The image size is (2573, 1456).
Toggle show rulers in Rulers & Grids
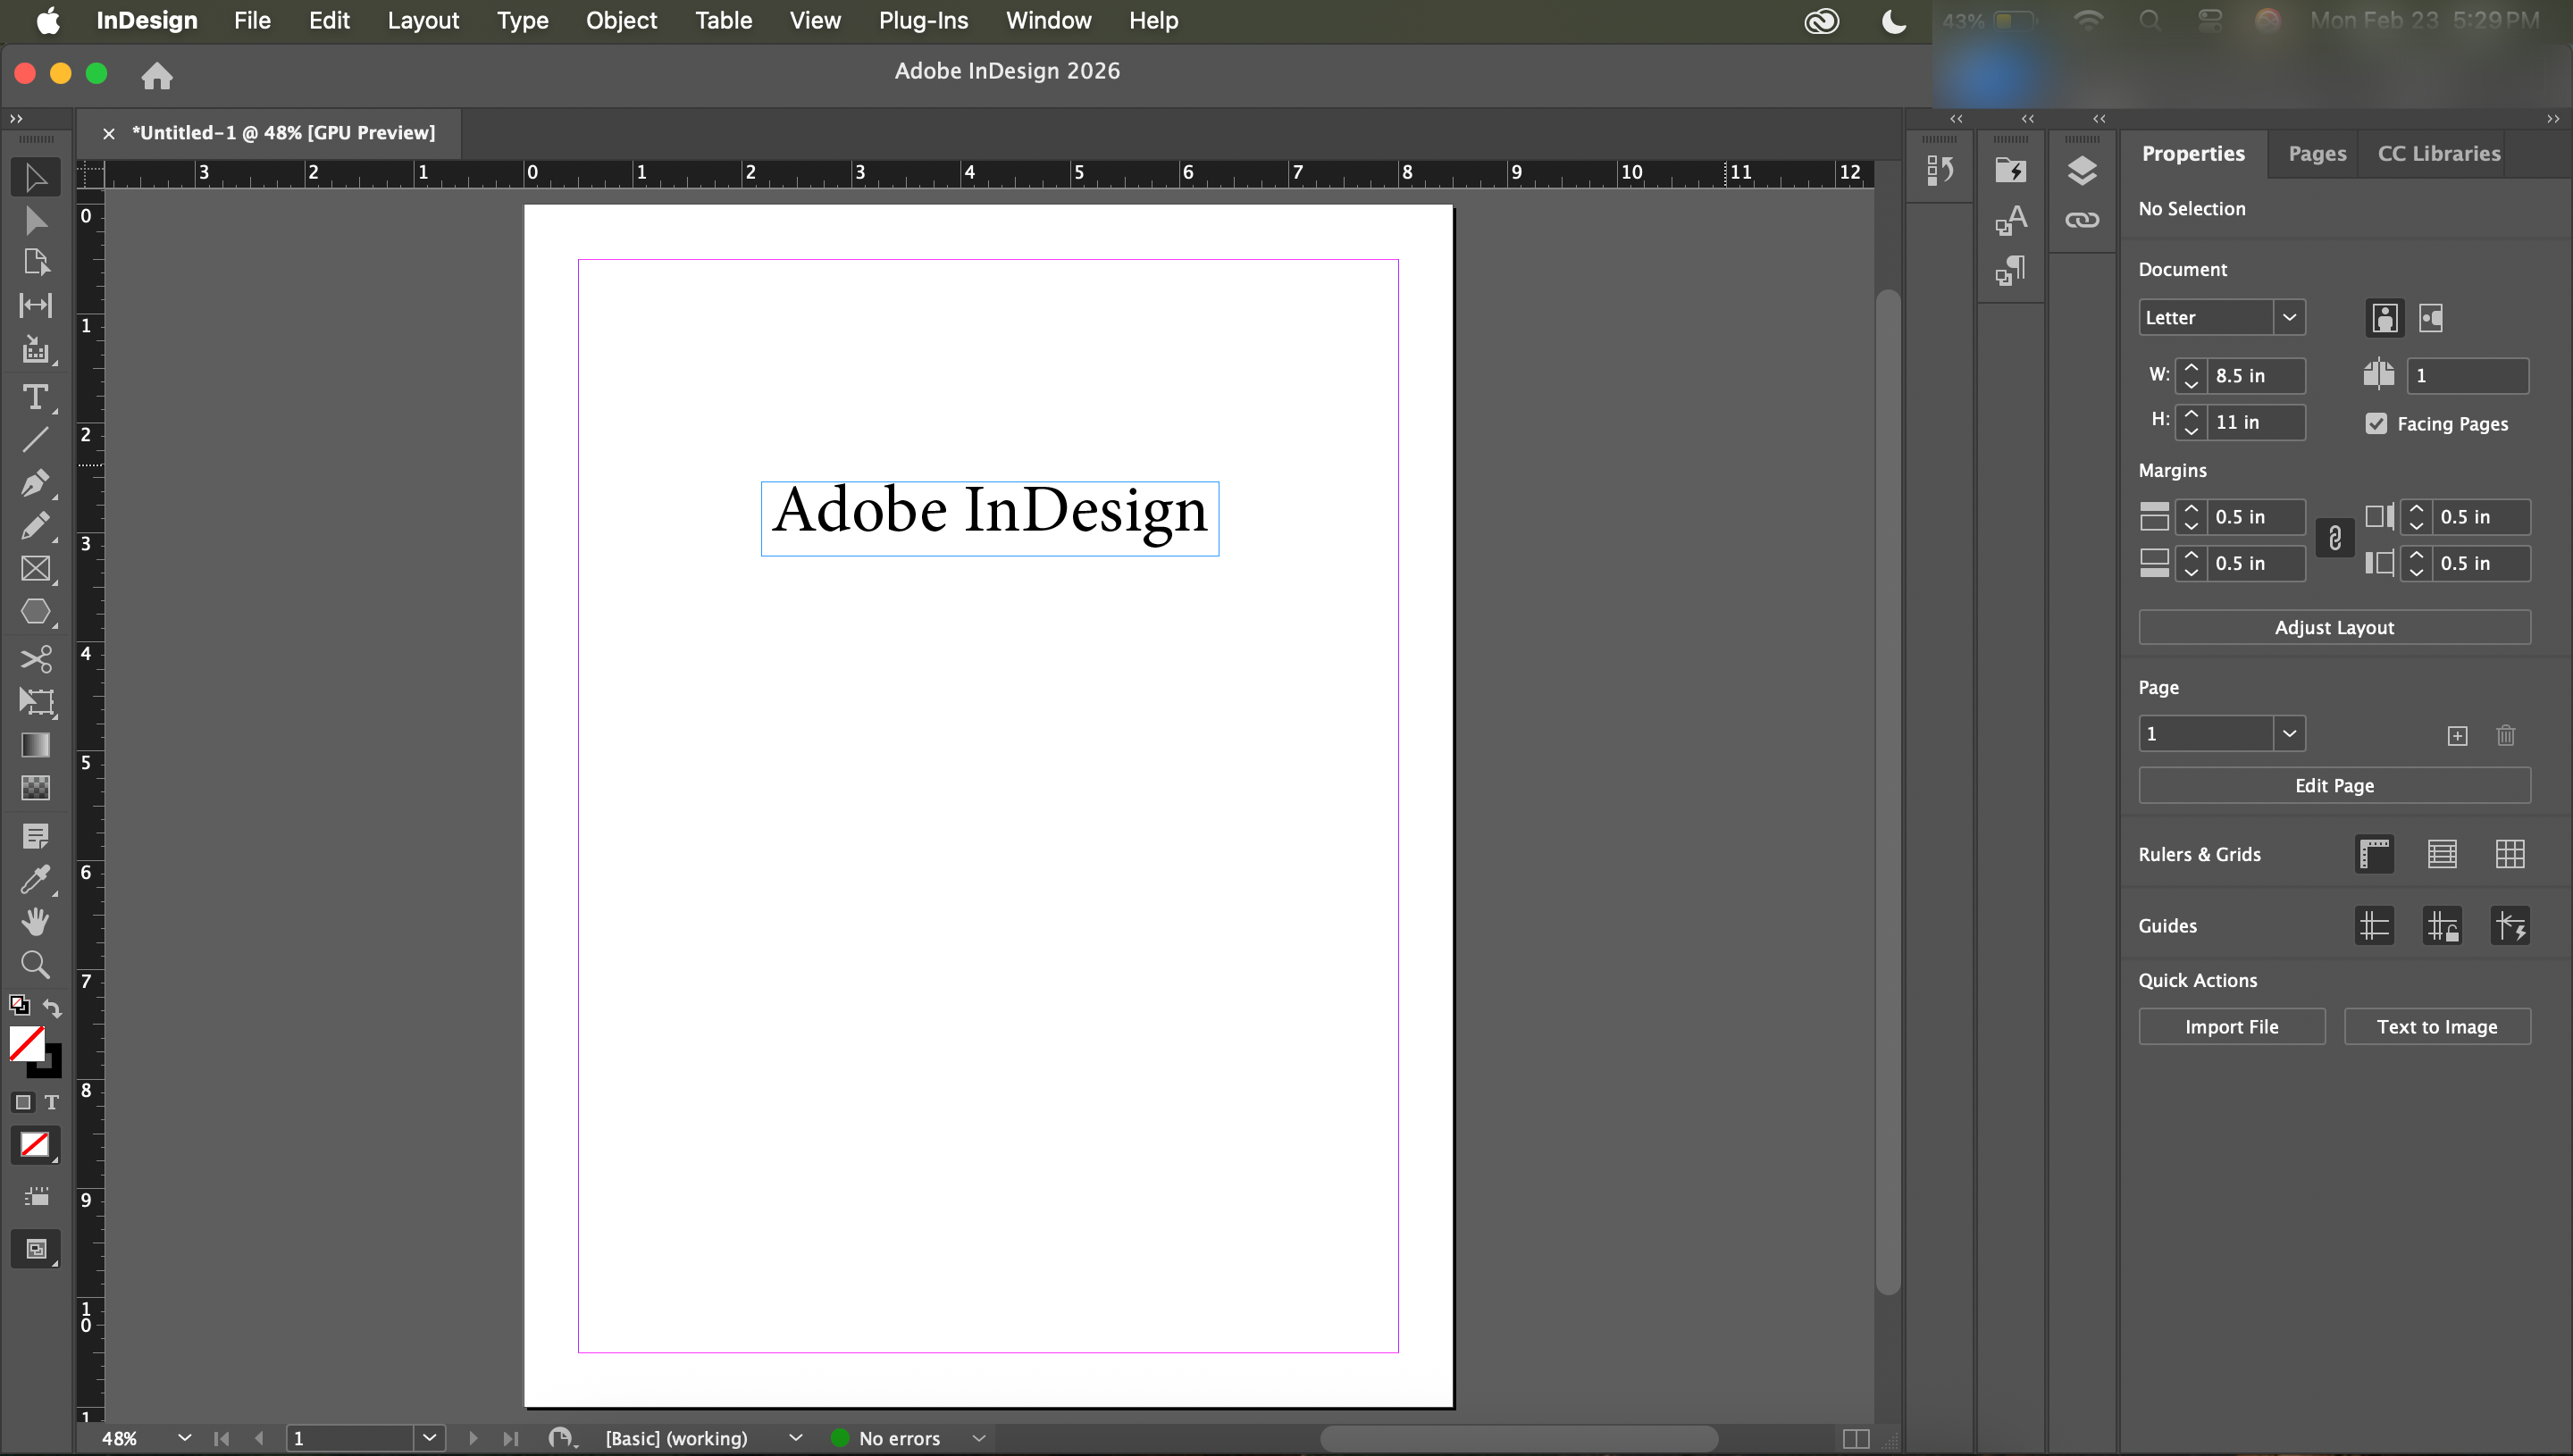click(2374, 854)
